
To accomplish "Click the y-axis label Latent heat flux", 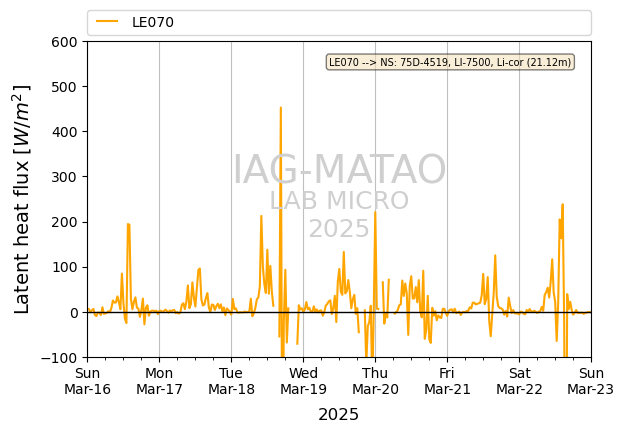I will pyautogui.click(x=22, y=199).
